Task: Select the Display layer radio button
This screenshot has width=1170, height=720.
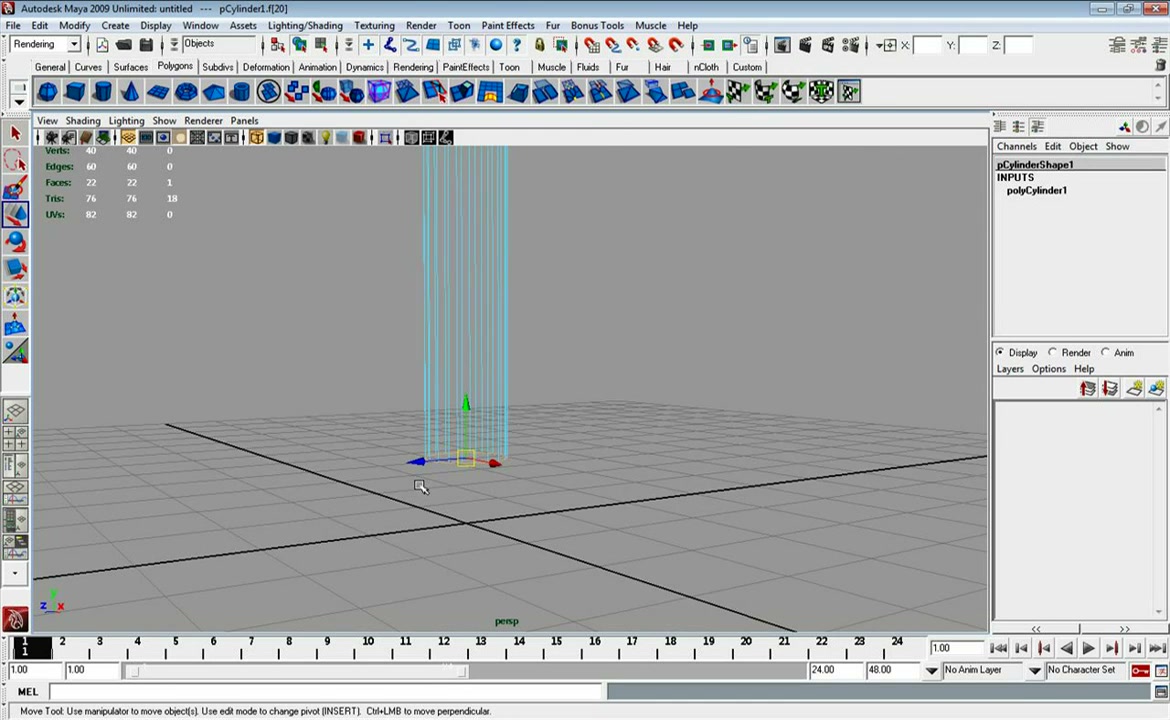Action: [x=1000, y=352]
